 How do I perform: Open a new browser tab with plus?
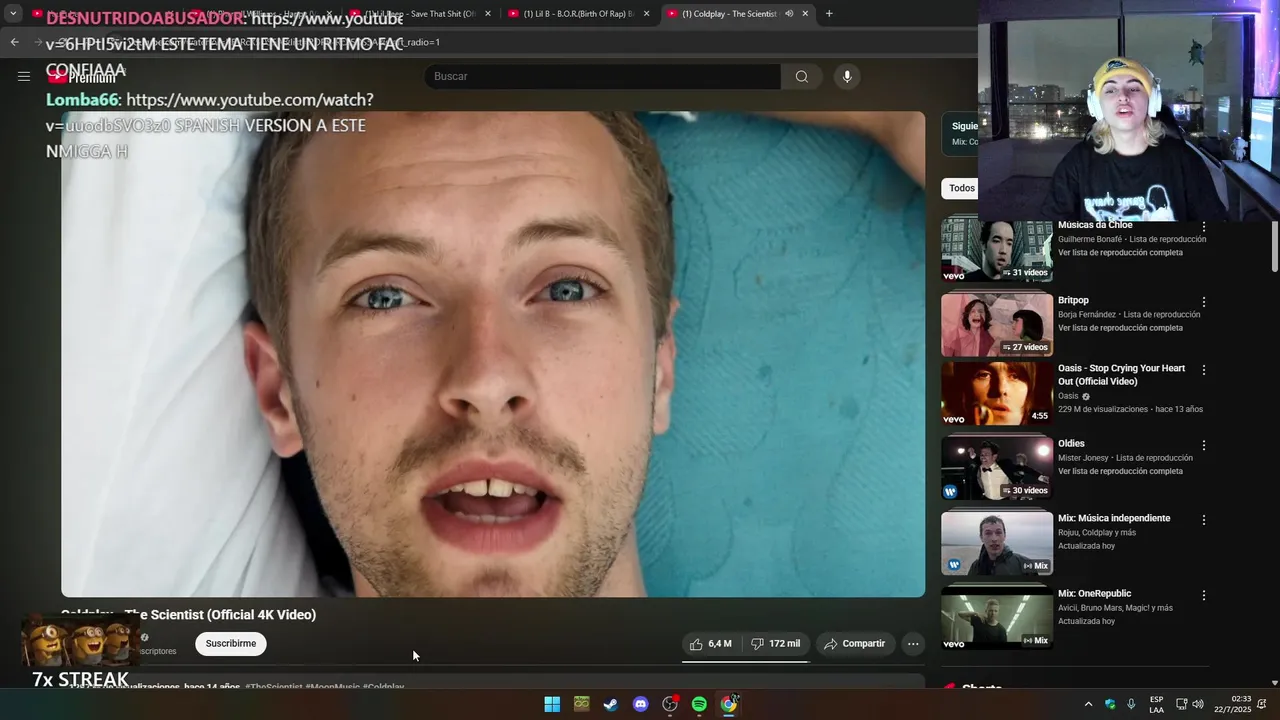pos(829,14)
